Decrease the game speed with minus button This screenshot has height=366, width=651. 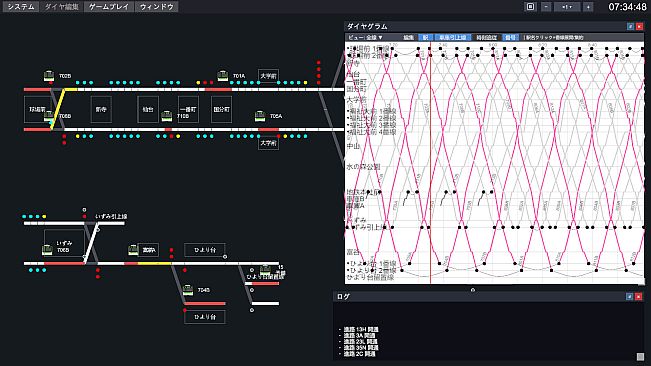click(x=546, y=7)
